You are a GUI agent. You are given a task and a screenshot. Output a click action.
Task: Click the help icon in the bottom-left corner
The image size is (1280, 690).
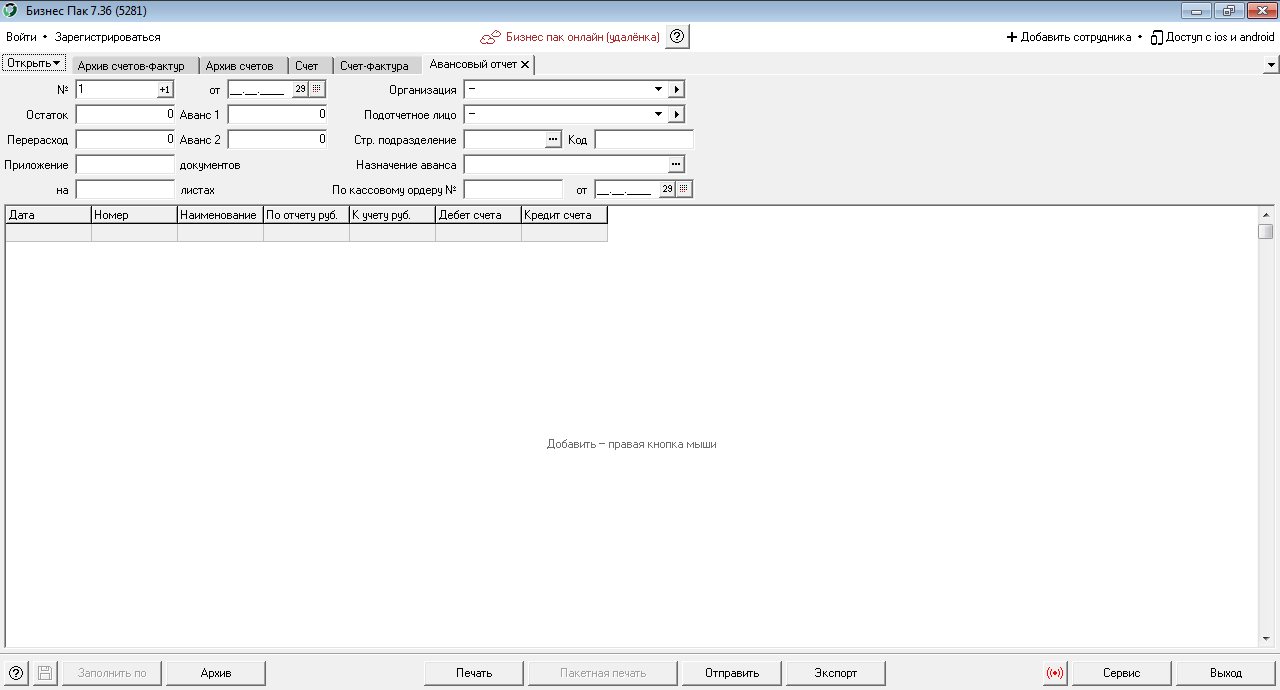(x=15, y=673)
